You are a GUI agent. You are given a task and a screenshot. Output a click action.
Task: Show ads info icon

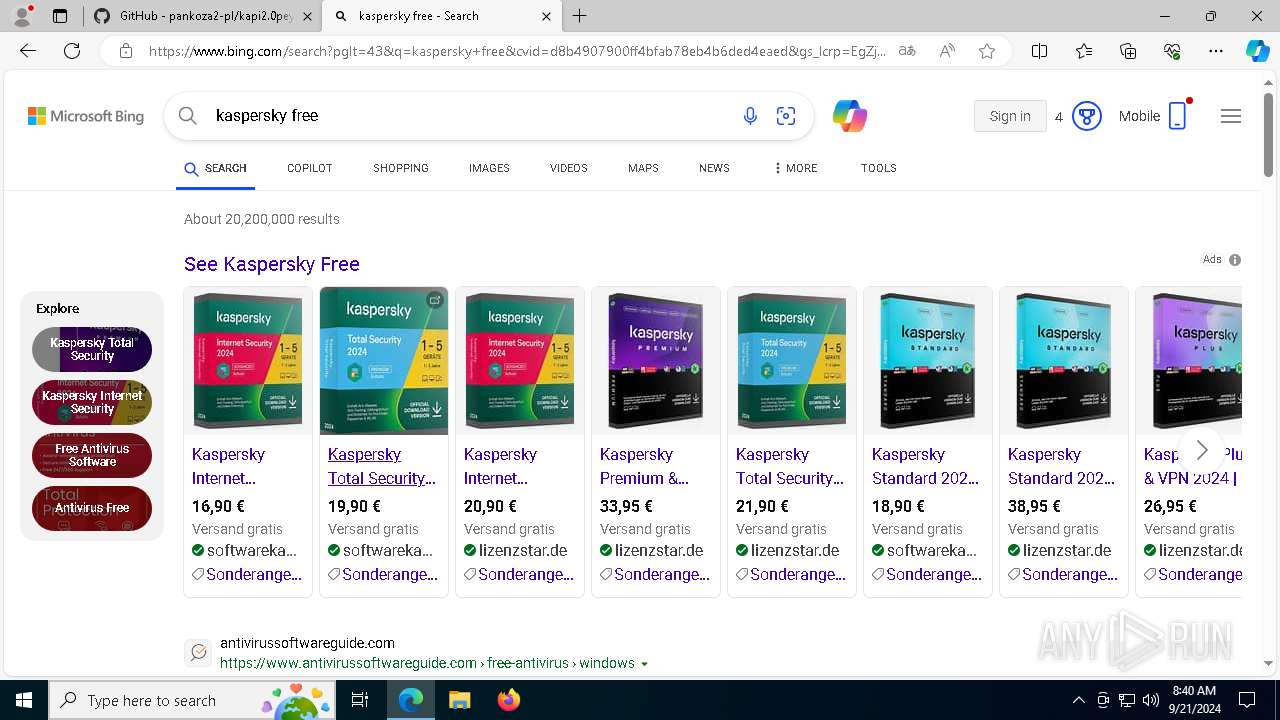click(x=1235, y=260)
